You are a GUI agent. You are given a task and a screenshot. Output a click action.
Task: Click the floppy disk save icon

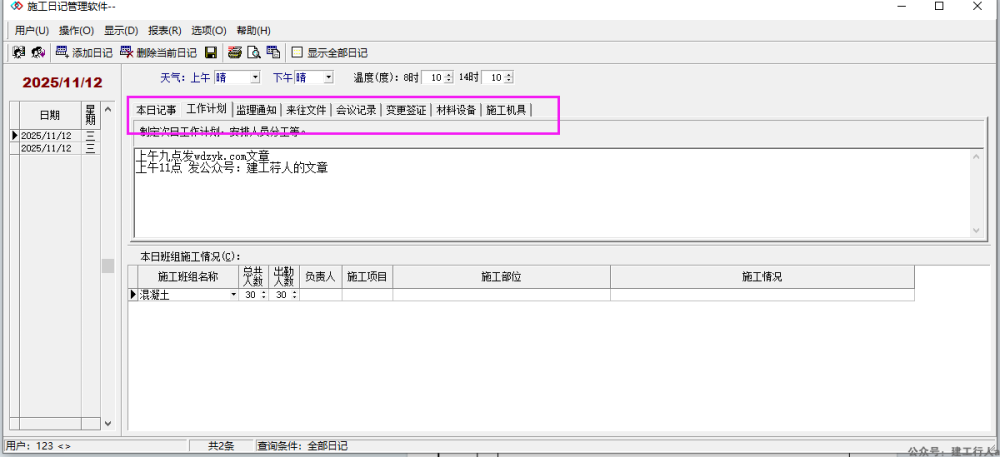211,52
